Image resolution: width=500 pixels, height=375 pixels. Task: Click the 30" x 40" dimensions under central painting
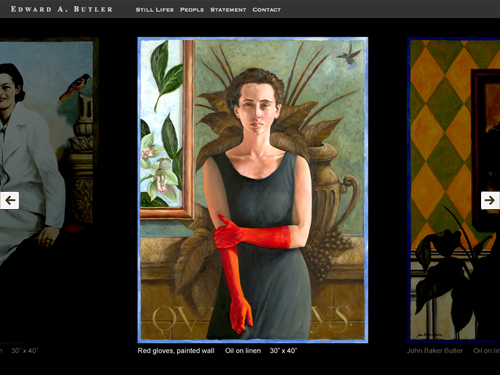tap(283, 351)
